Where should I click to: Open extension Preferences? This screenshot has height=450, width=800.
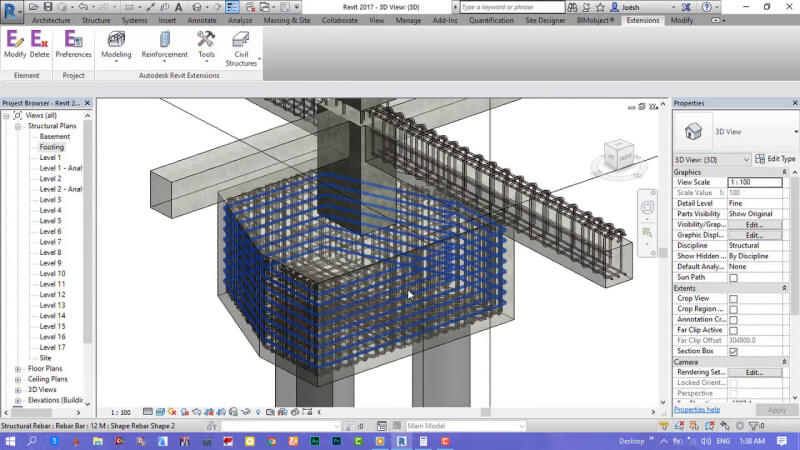(73, 44)
